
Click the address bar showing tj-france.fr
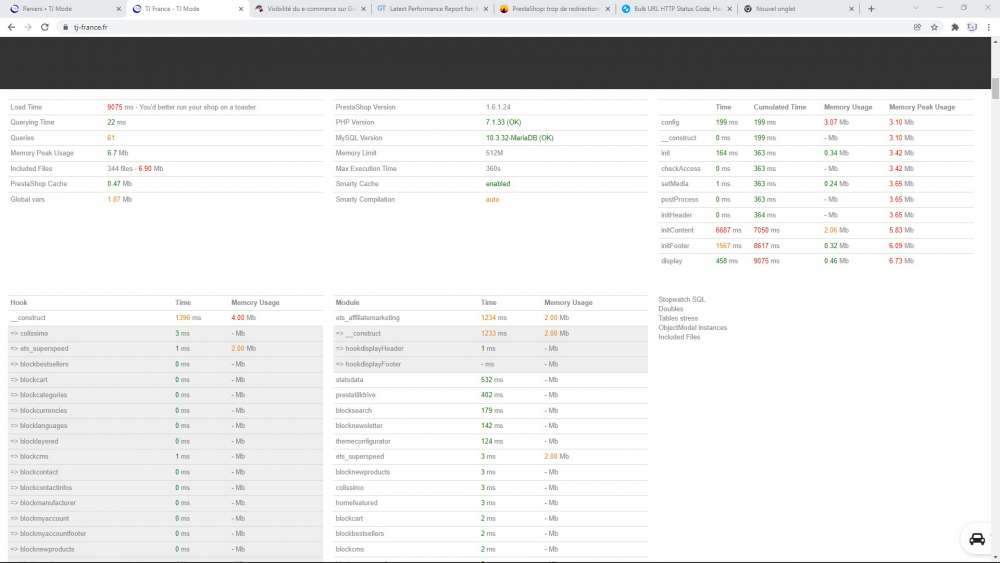(x=485, y=27)
